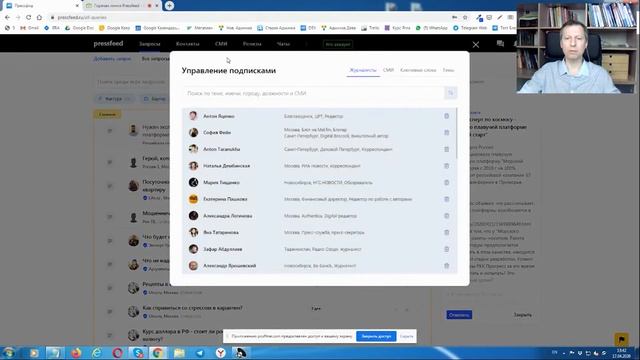Select journalist row Anton Tarasulidu
Screen dimensions: 640x360
[x=320, y=149]
